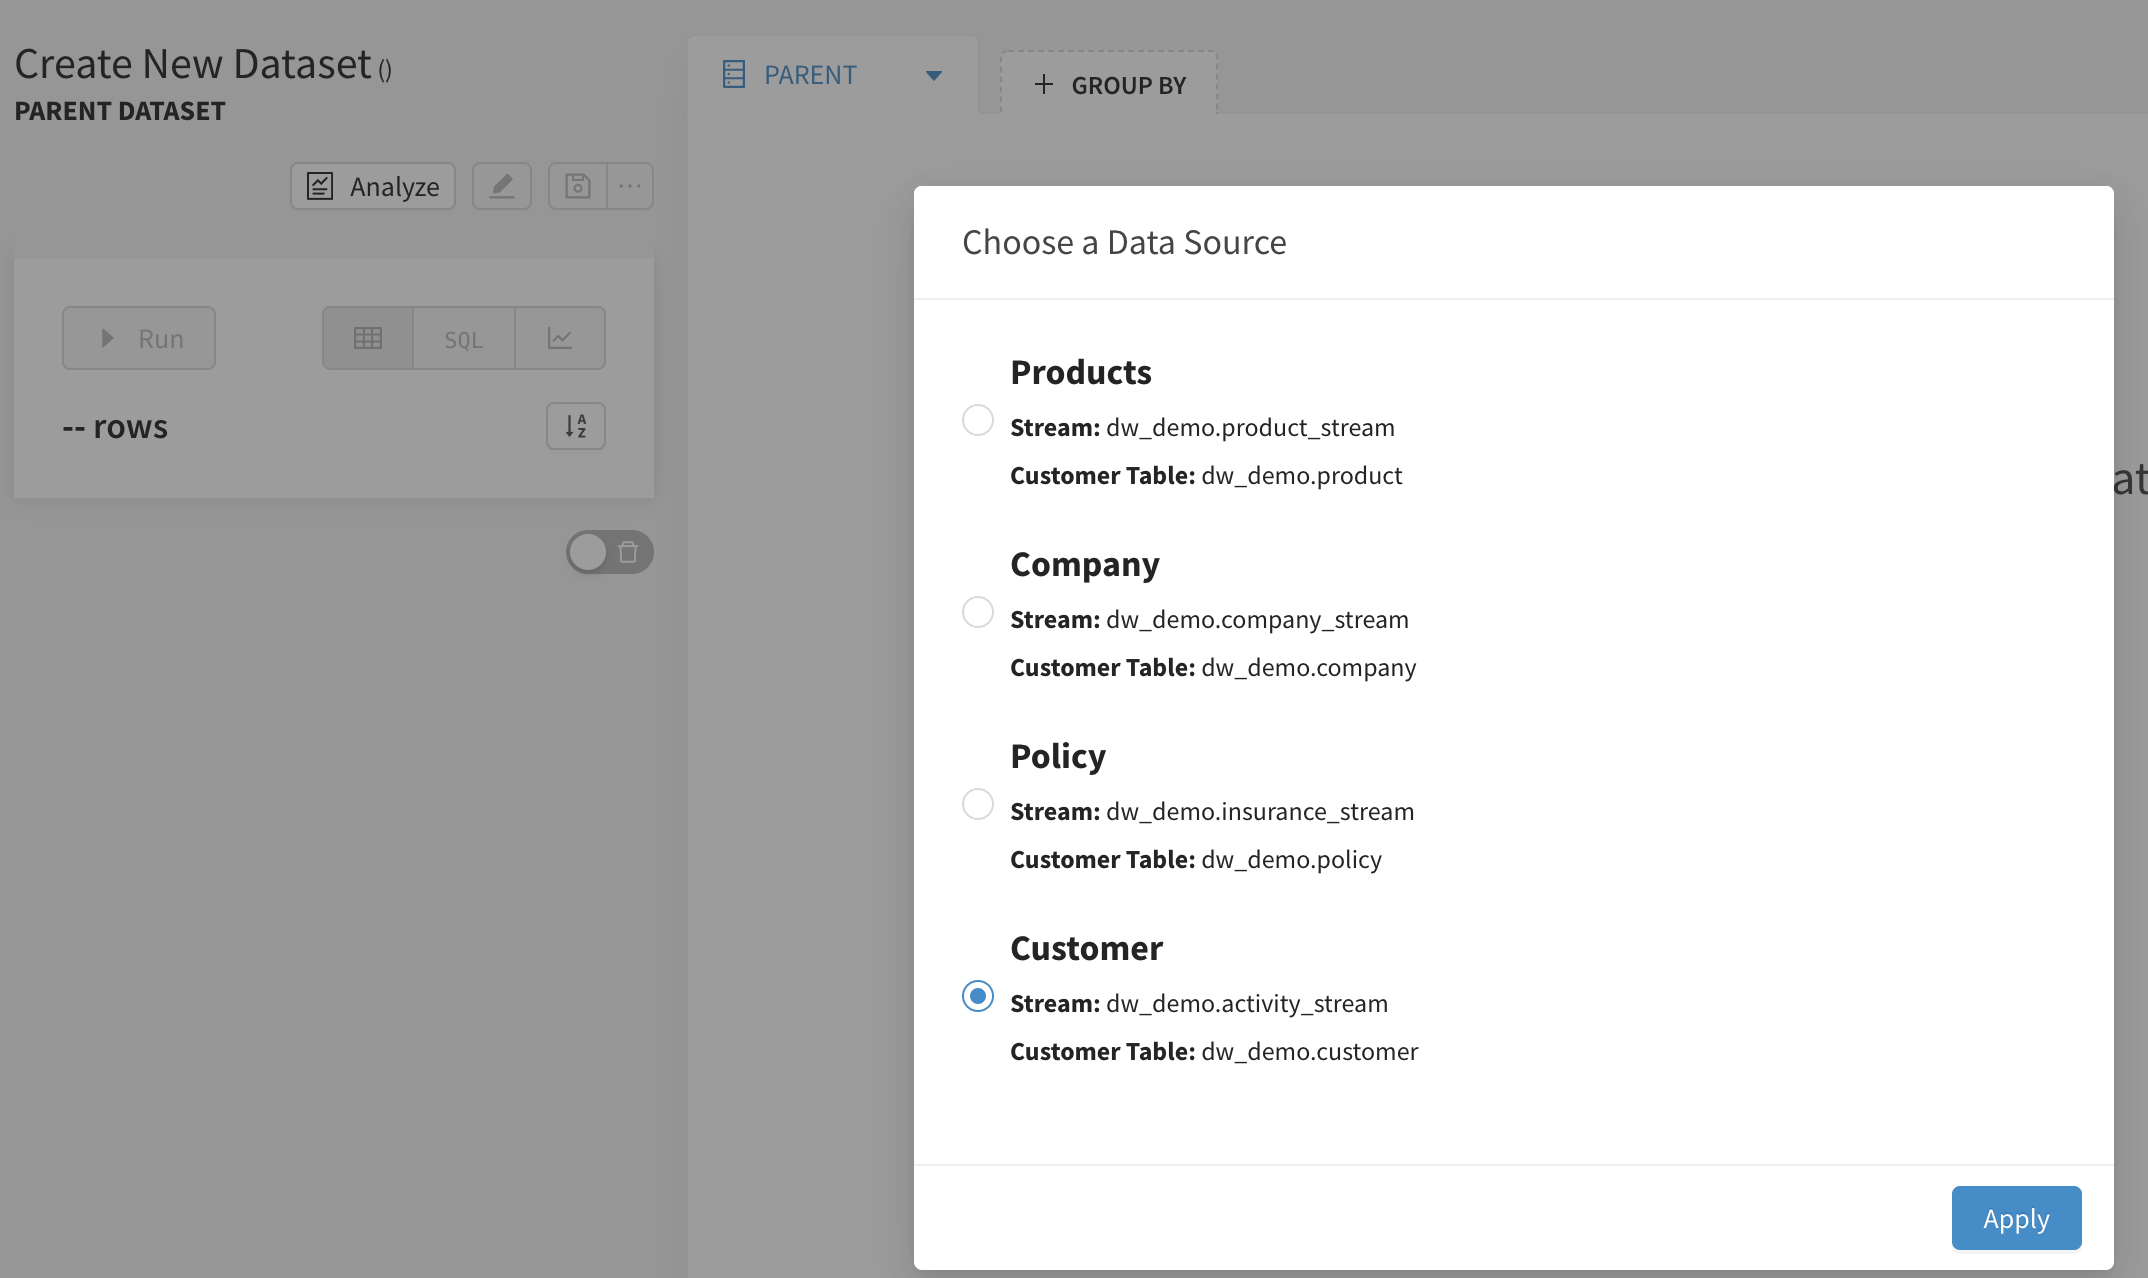Select the Customer data source radio

pyautogui.click(x=977, y=996)
